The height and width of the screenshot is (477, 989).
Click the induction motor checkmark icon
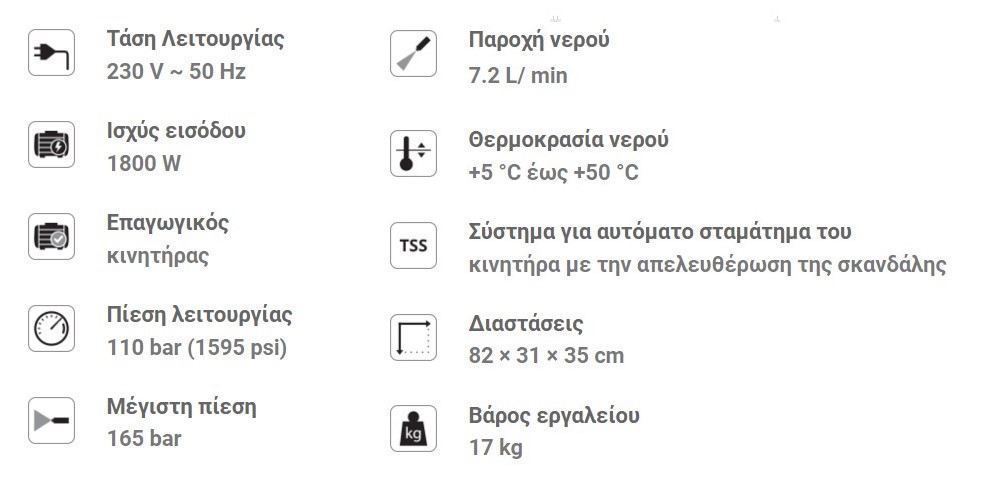pyautogui.click(x=50, y=237)
